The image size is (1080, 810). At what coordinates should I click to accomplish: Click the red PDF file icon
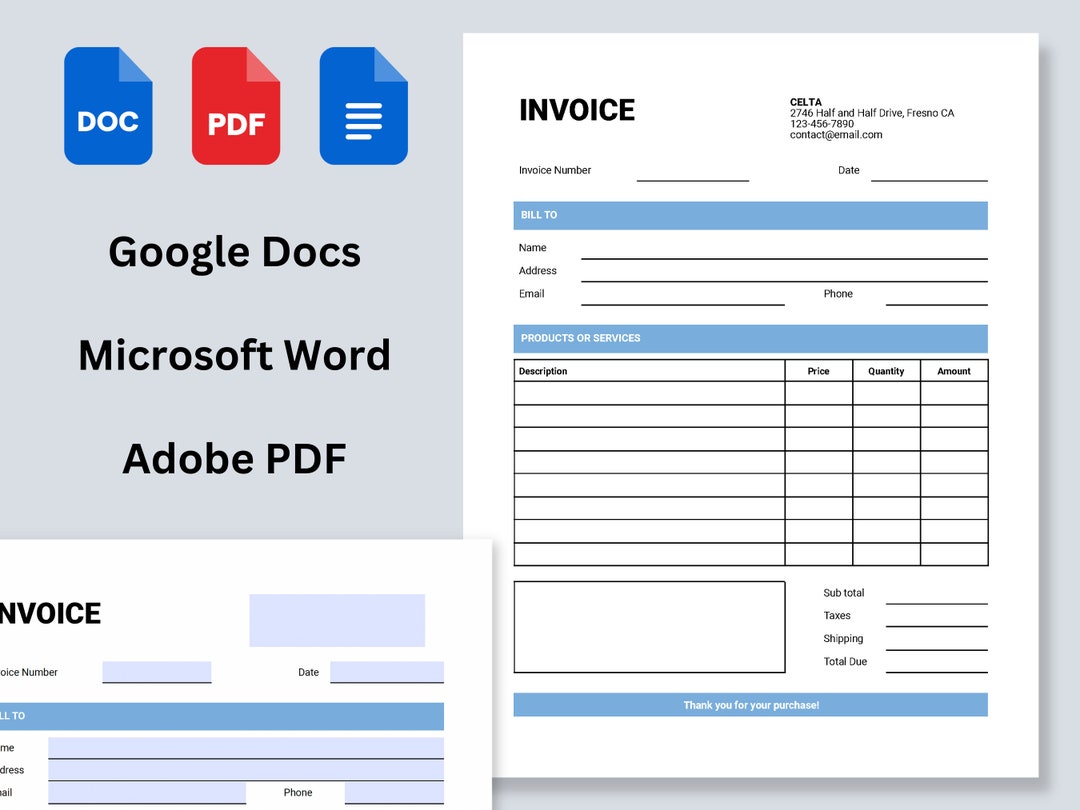(235, 105)
